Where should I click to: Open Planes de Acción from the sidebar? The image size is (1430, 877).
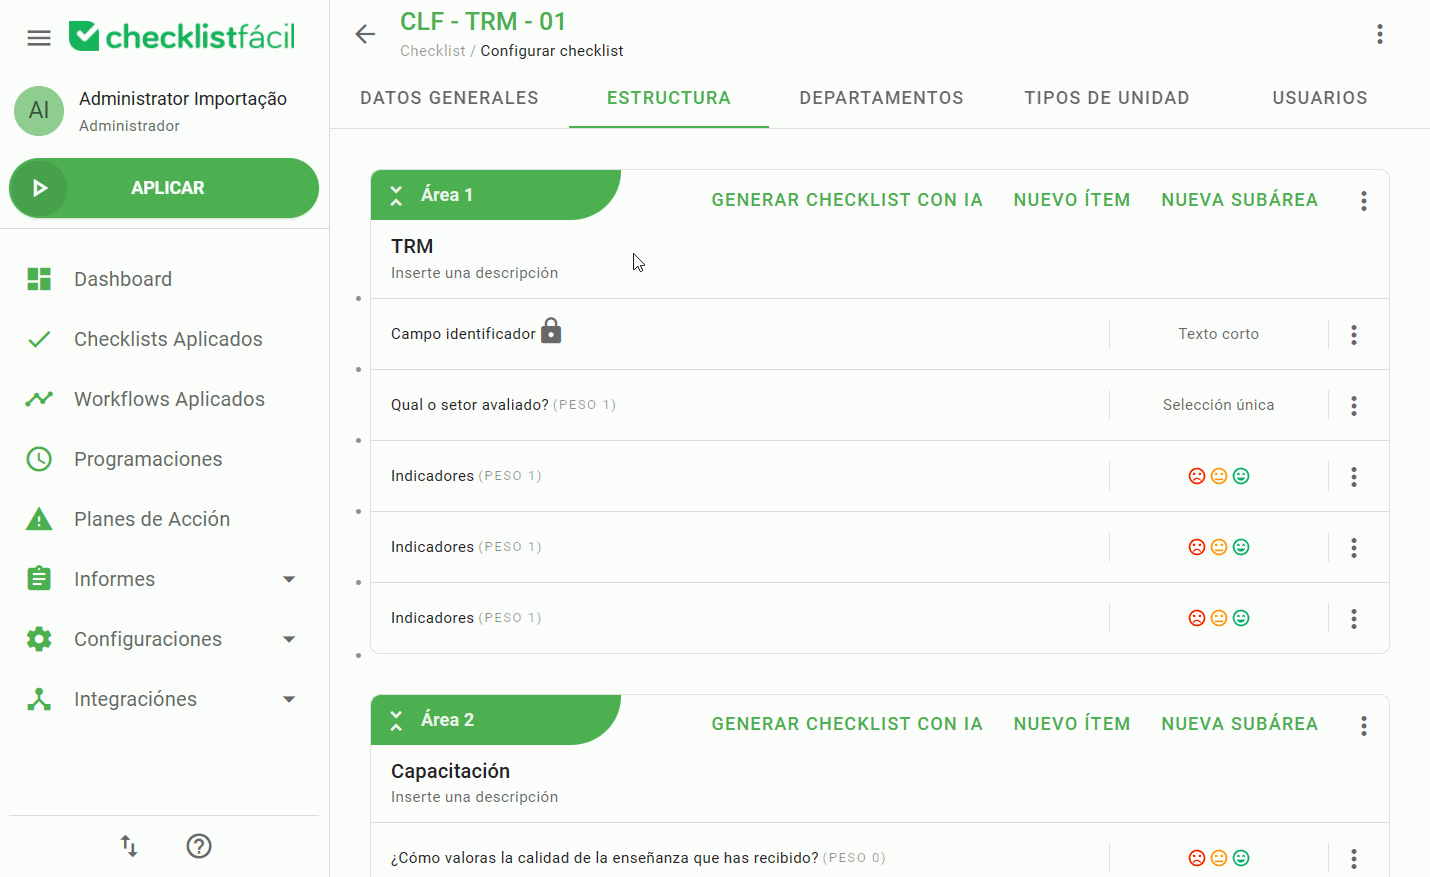click(x=152, y=519)
